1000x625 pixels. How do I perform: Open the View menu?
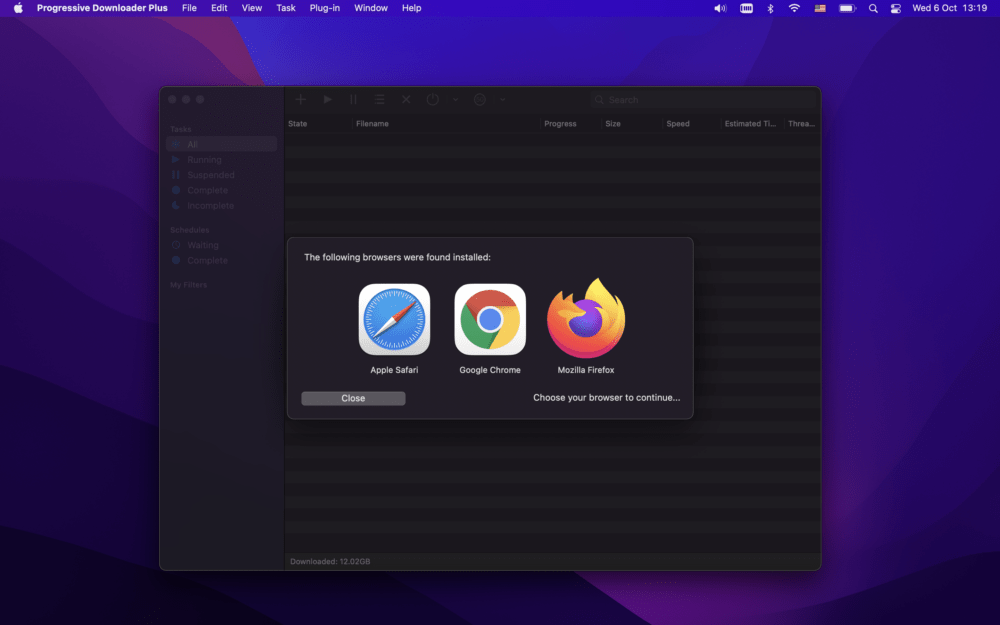251,8
